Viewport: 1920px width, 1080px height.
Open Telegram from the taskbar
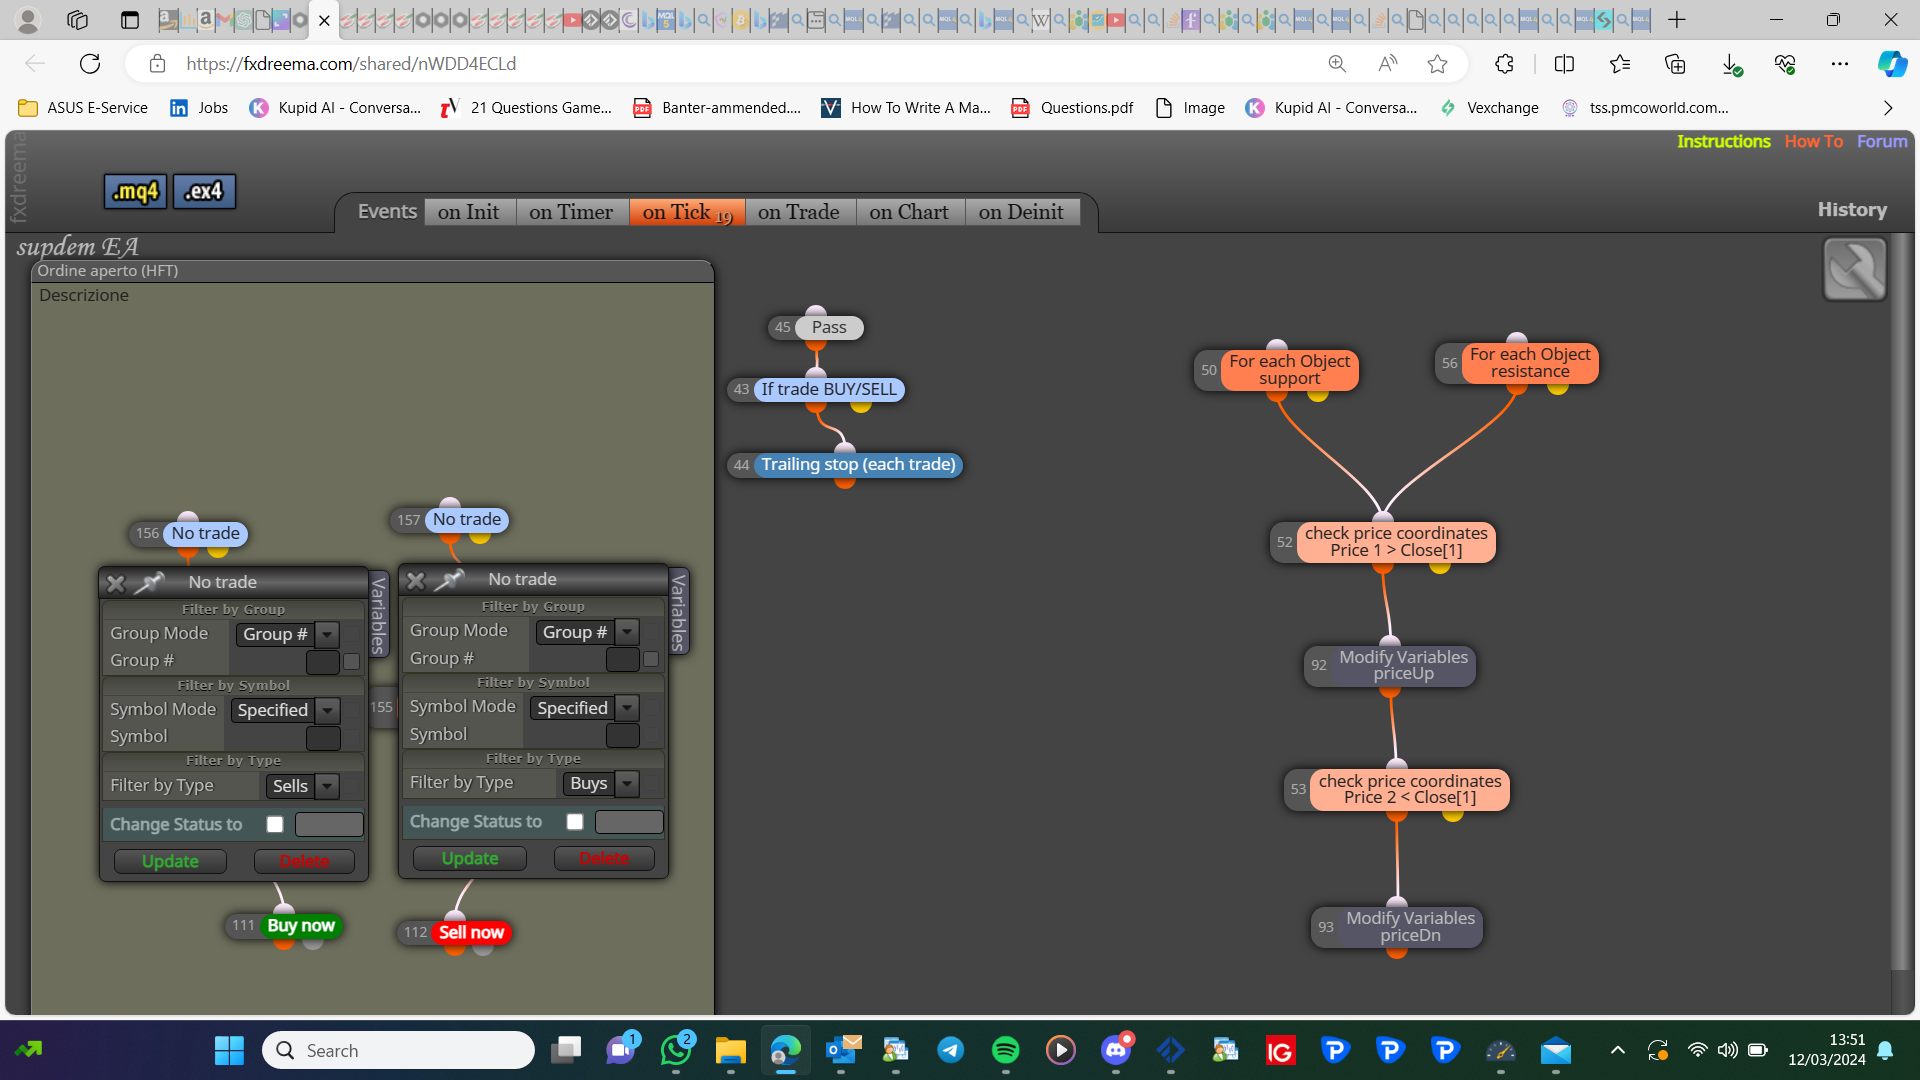point(950,1050)
